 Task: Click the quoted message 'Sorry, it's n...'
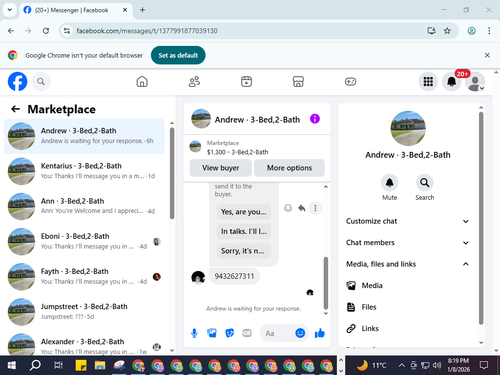tap(244, 251)
